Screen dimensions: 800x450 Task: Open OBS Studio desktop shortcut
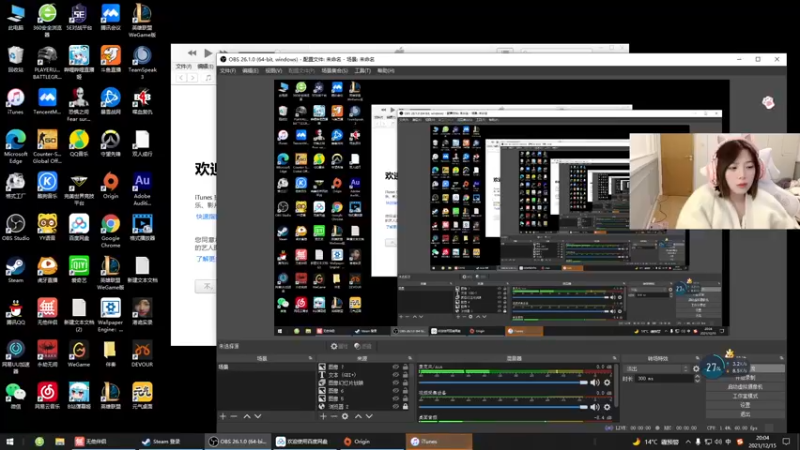click(x=15, y=228)
